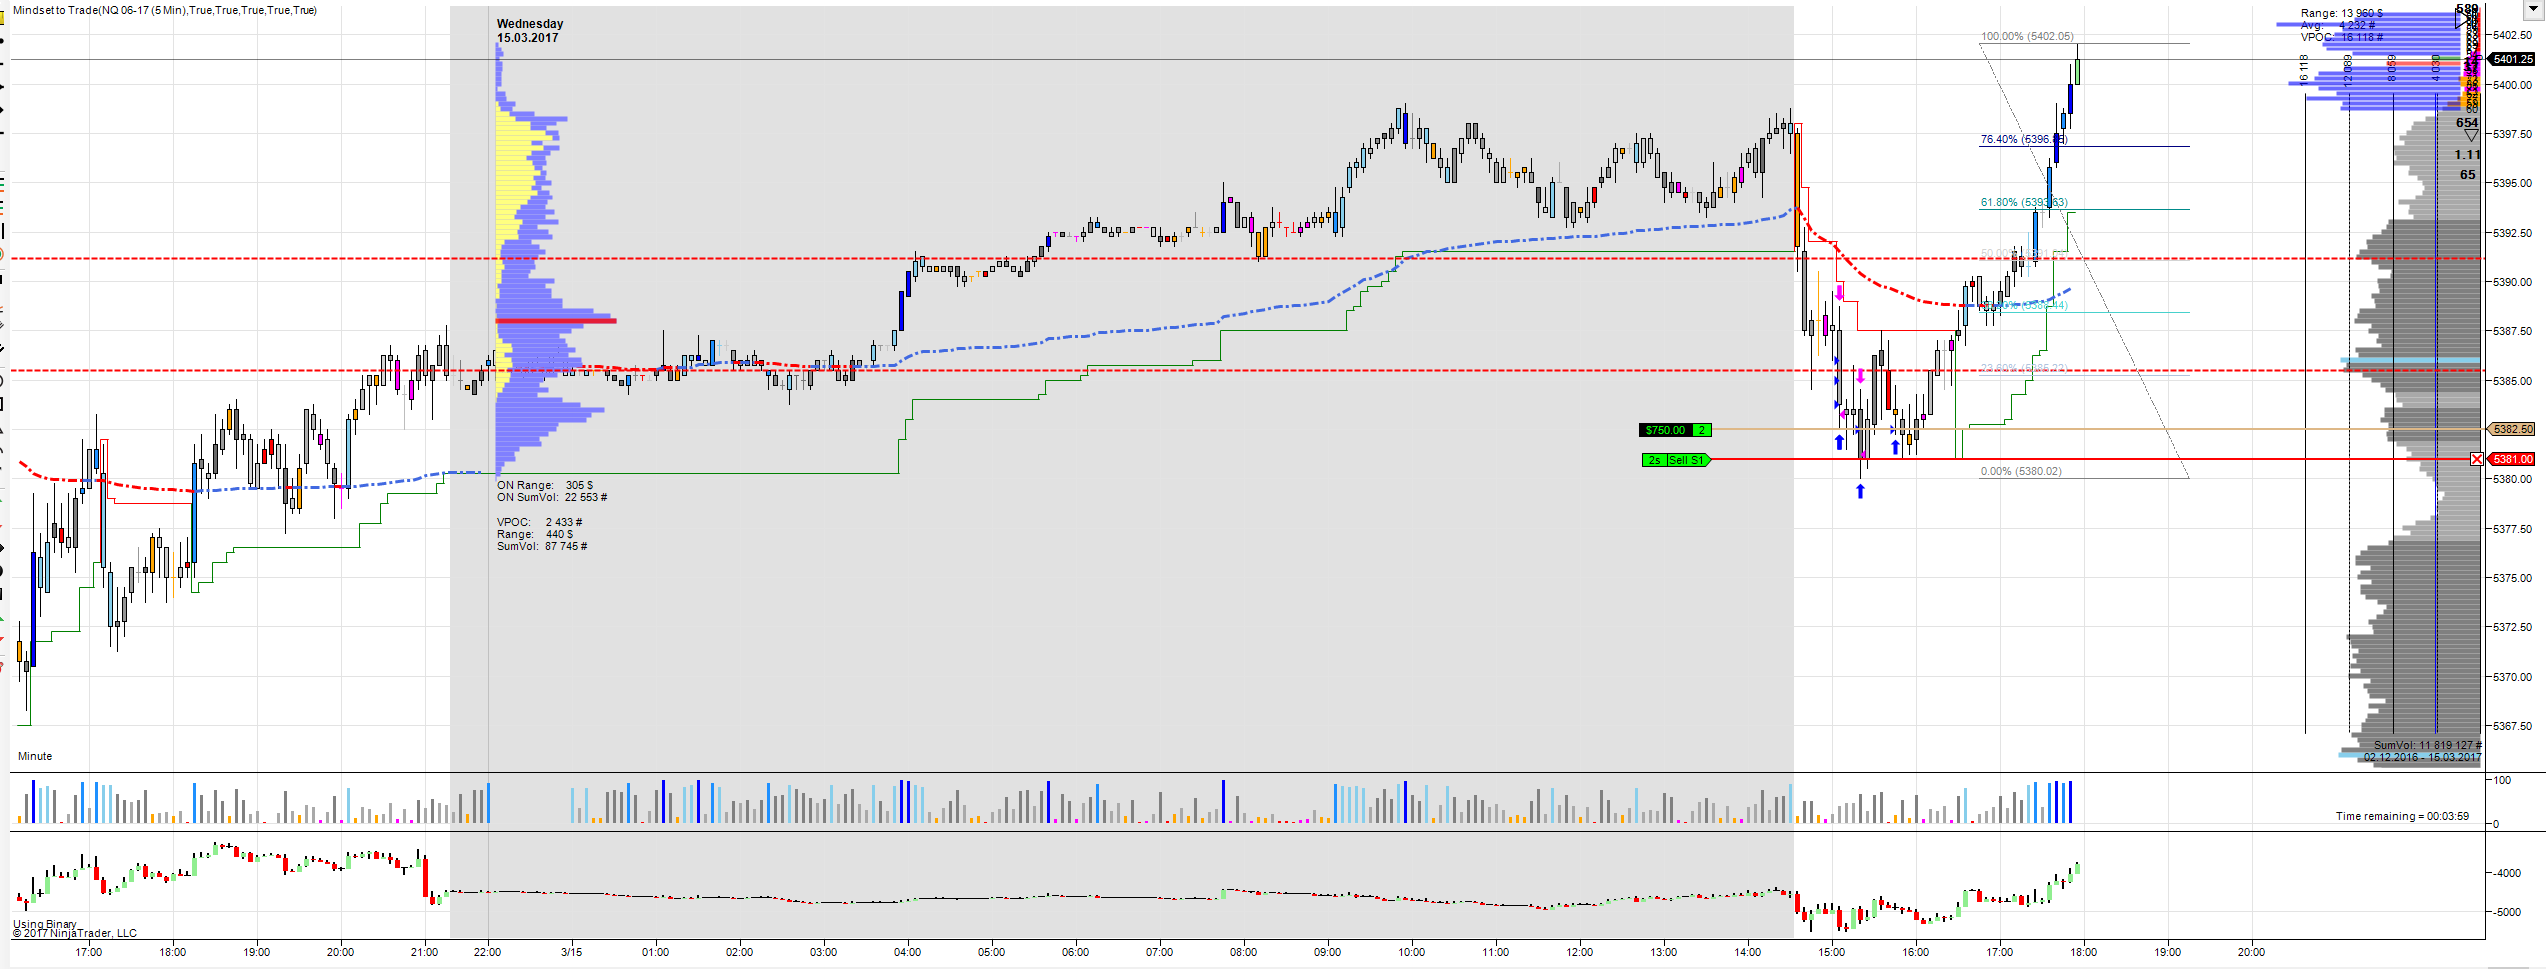This screenshot has width=2546, height=969.
Task: Select the red VPOC bar in the overnight profile
Action: [x=556, y=321]
